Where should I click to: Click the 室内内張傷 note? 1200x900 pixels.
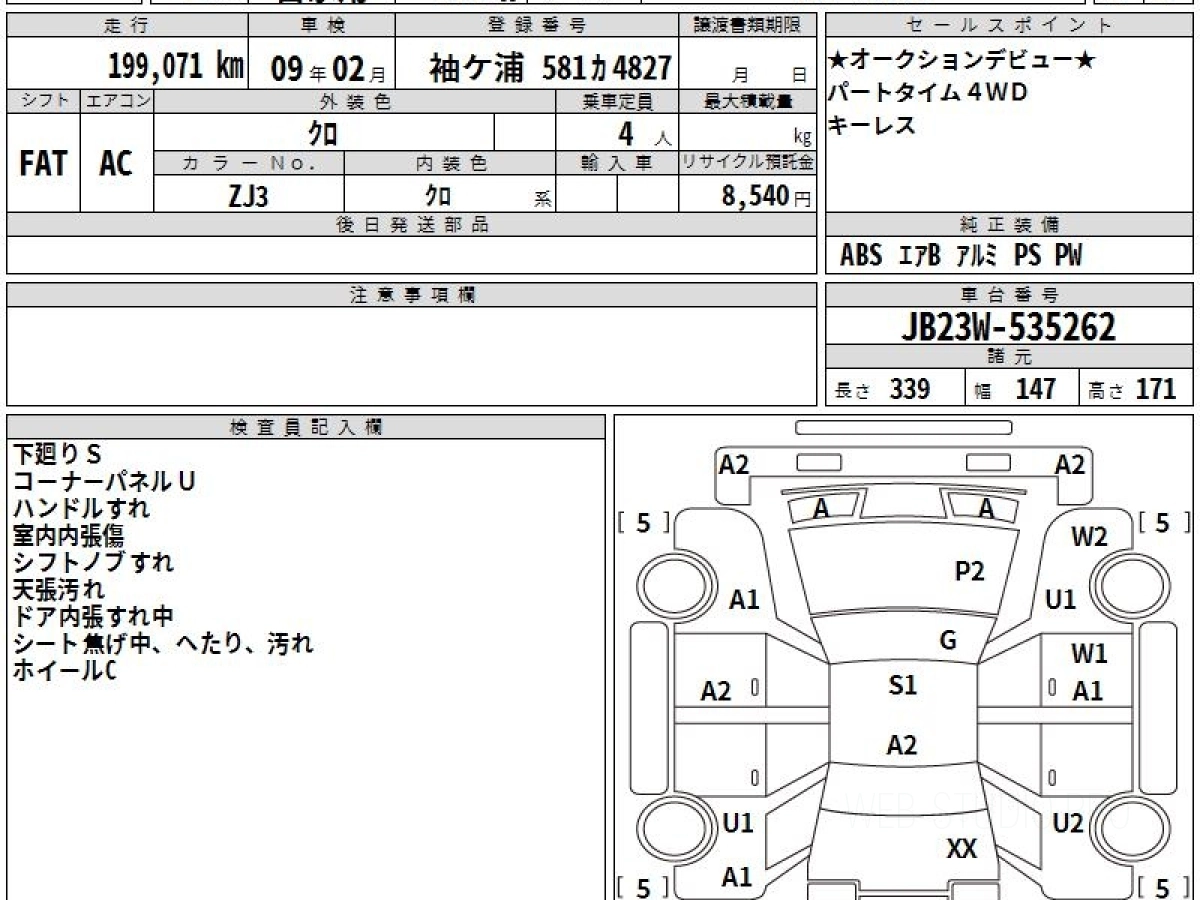pos(68,536)
